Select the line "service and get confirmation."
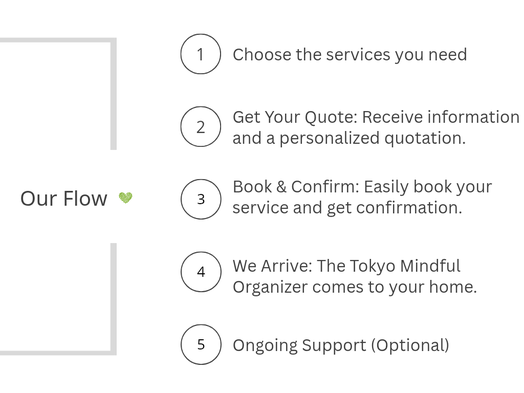Viewport: 524px width, 393px height. point(347,208)
